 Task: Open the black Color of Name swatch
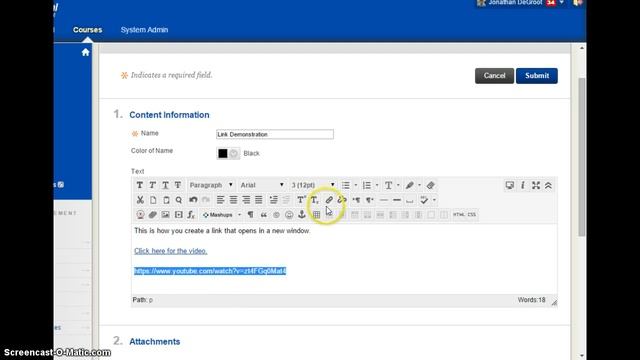pos(222,153)
